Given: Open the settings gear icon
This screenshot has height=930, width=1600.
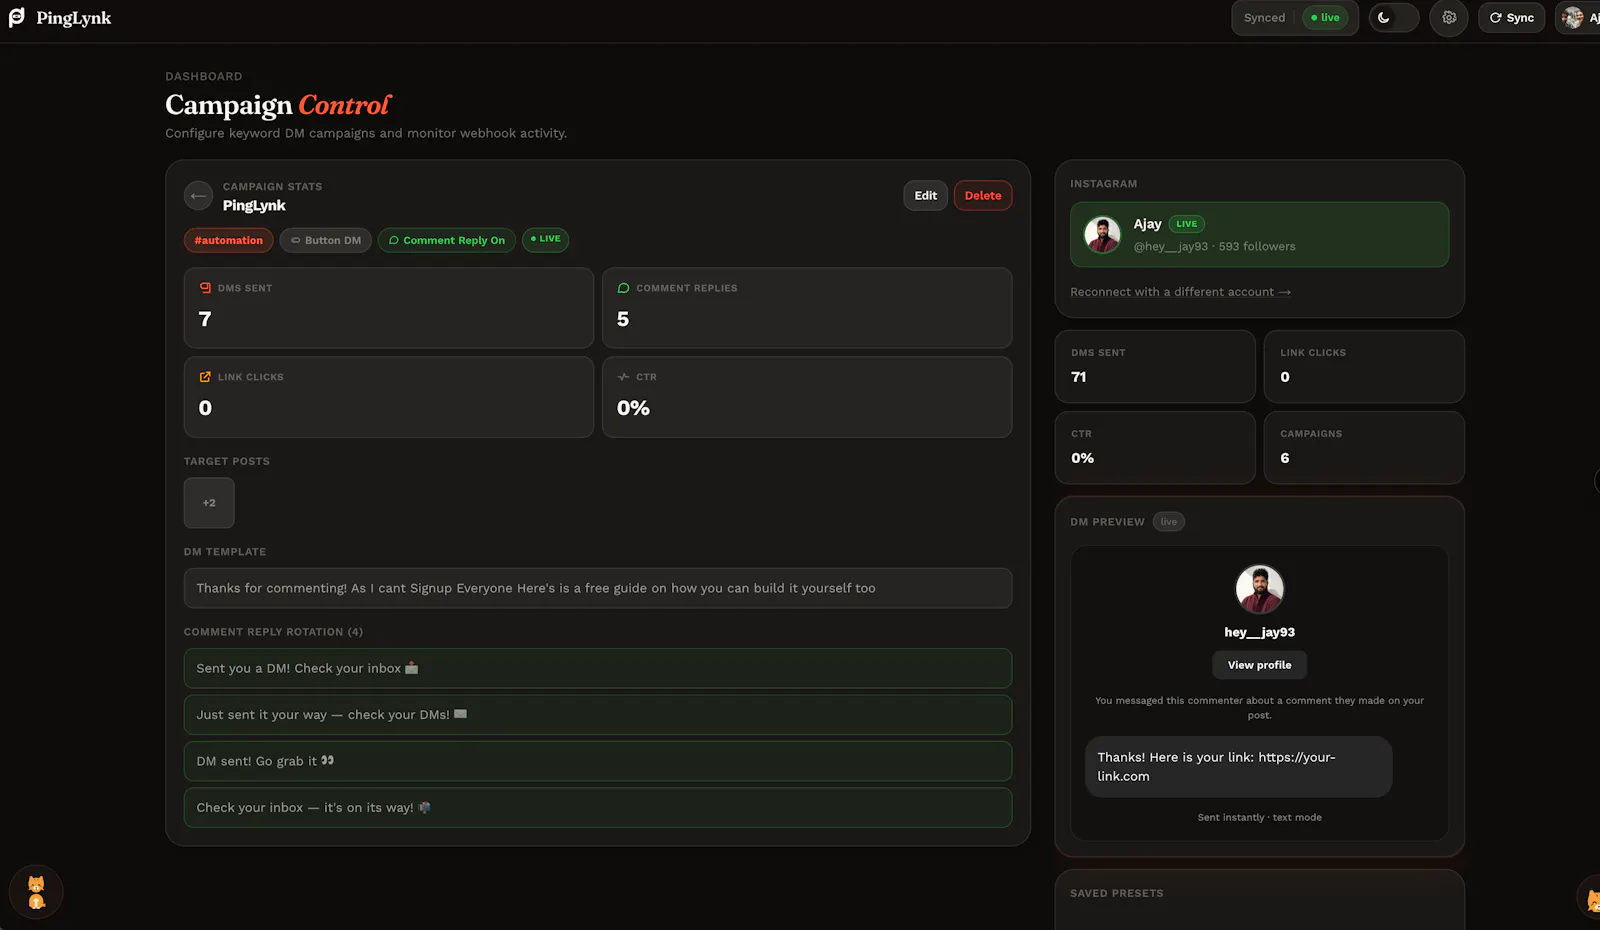Looking at the screenshot, I should point(1449,18).
